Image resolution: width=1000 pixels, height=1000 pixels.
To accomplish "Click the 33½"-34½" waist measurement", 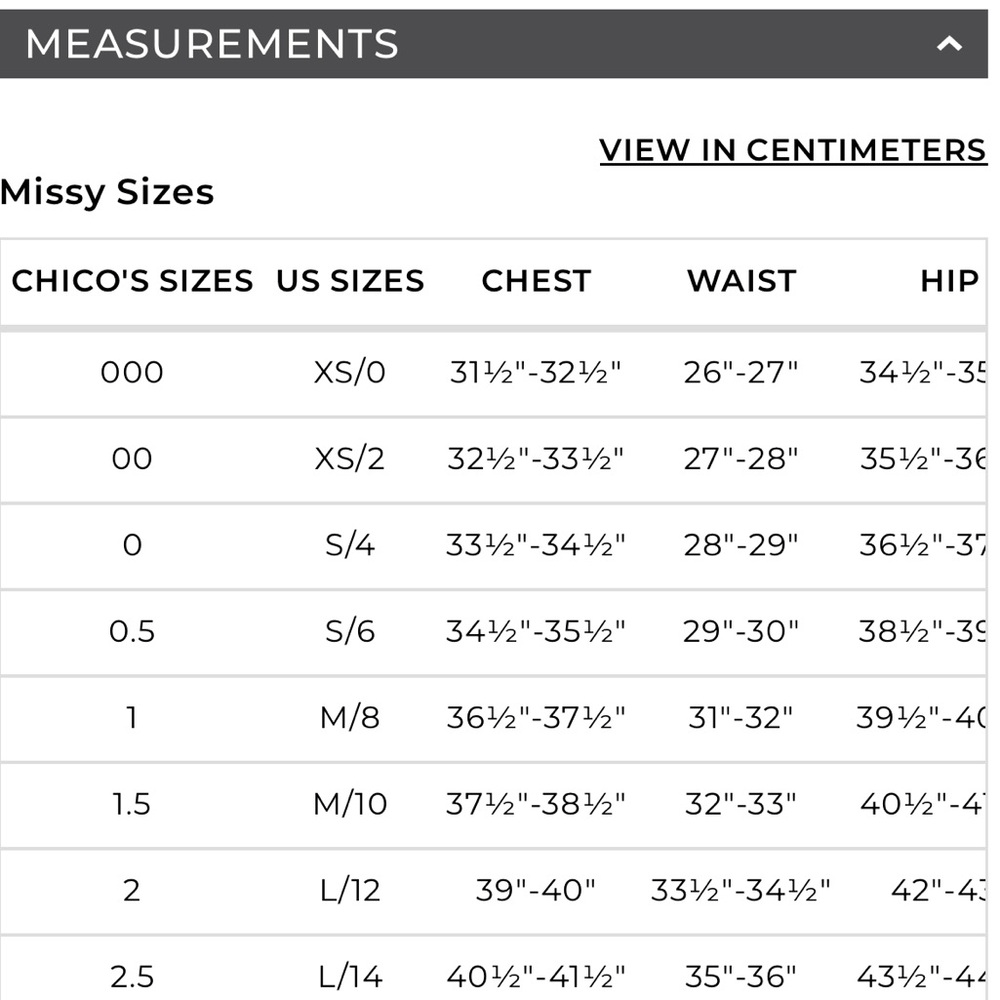I will [741, 889].
